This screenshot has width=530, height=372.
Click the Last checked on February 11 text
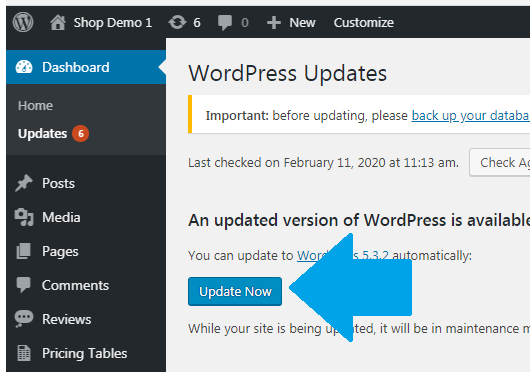coord(323,163)
